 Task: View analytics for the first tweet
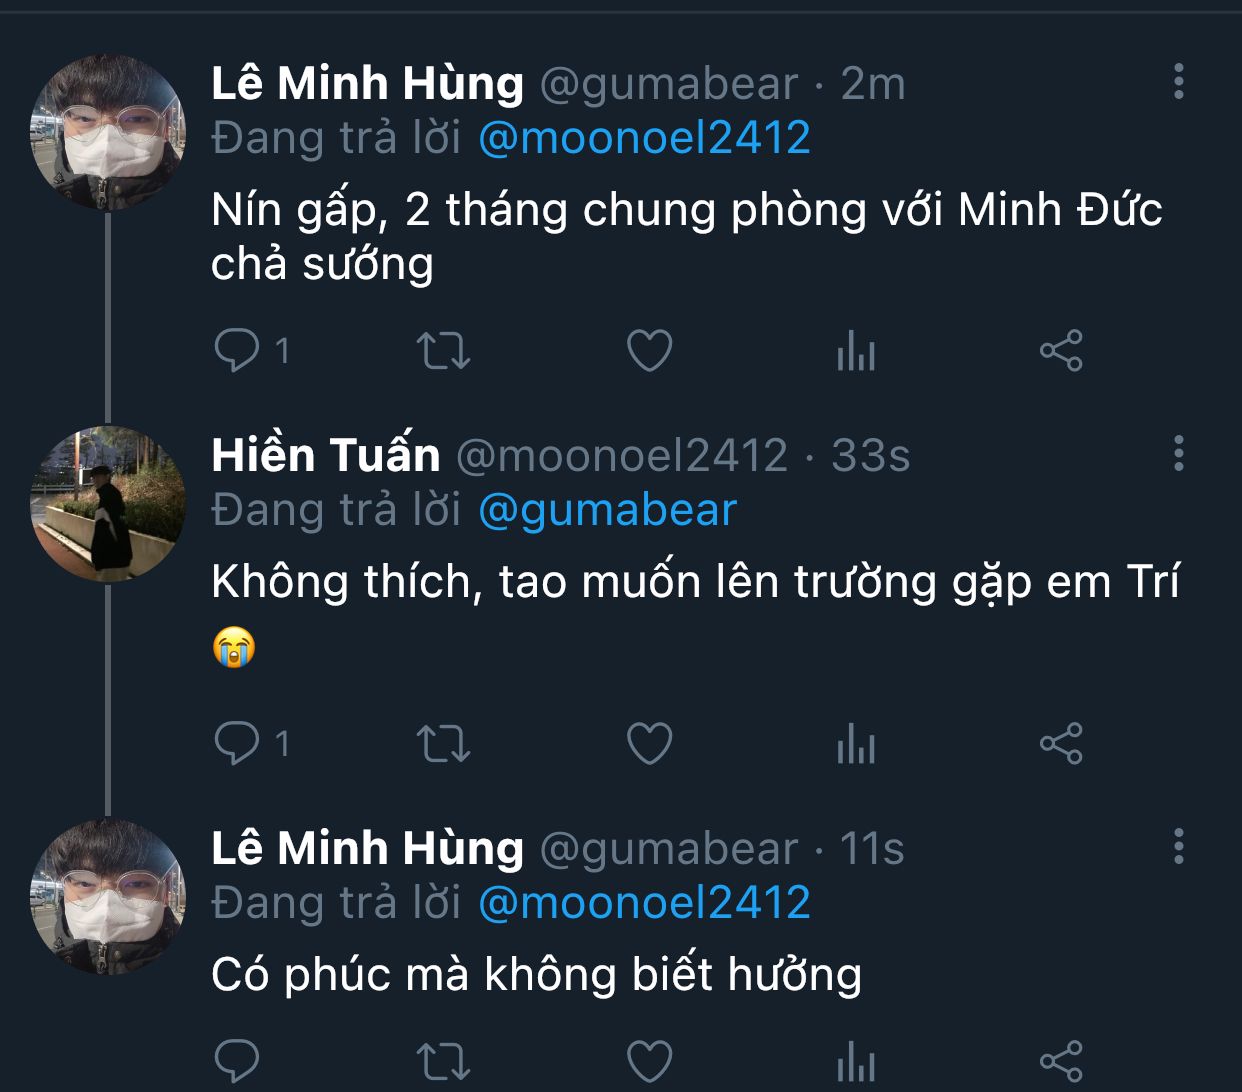[x=856, y=351]
